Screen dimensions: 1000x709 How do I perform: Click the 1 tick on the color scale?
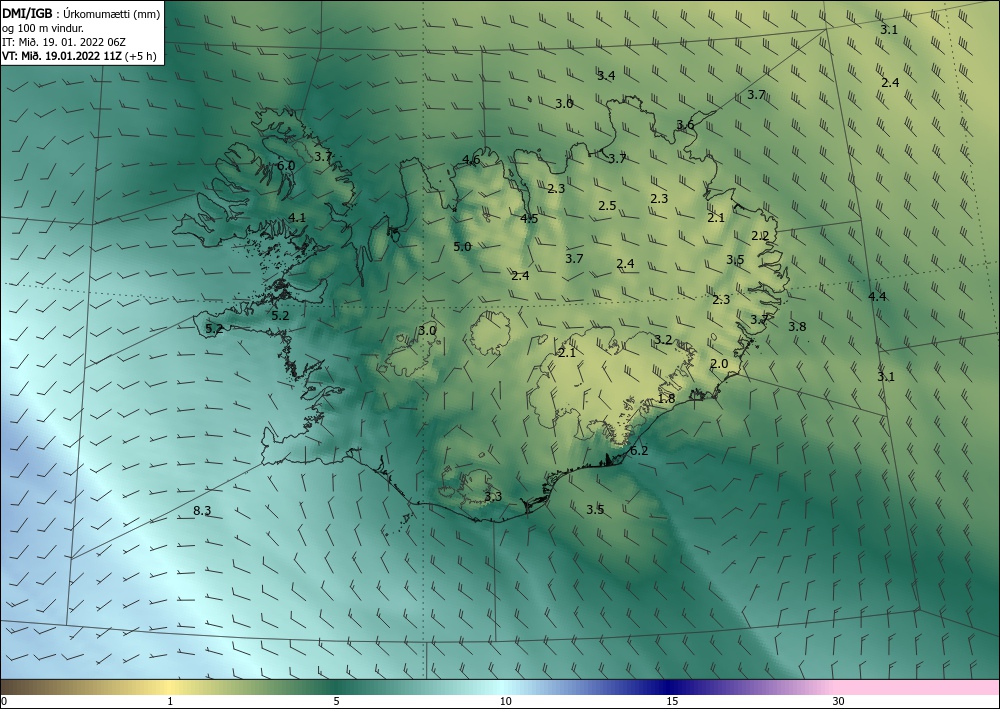click(170, 701)
